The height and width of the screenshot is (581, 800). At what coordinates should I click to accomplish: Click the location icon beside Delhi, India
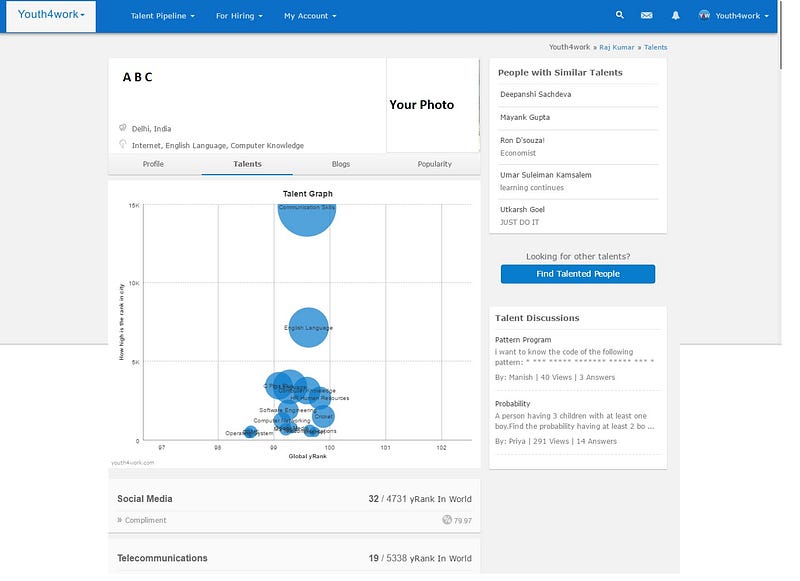pyautogui.click(x=122, y=128)
